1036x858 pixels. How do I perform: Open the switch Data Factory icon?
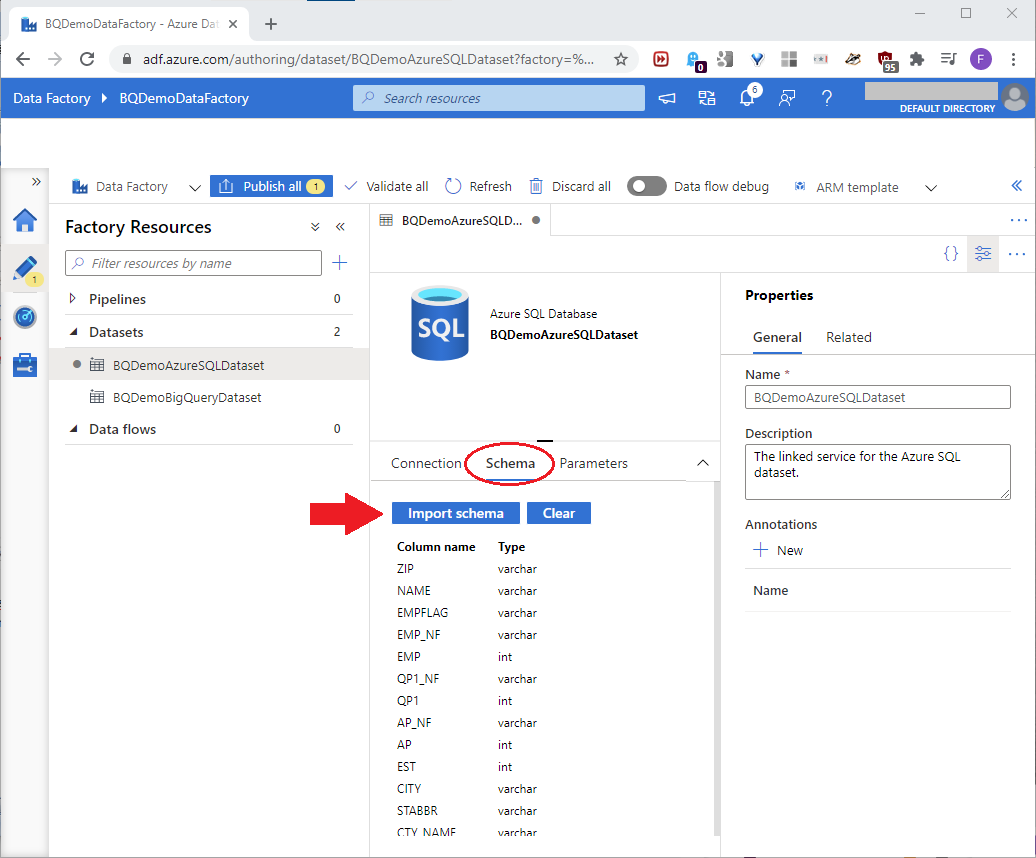tap(707, 98)
